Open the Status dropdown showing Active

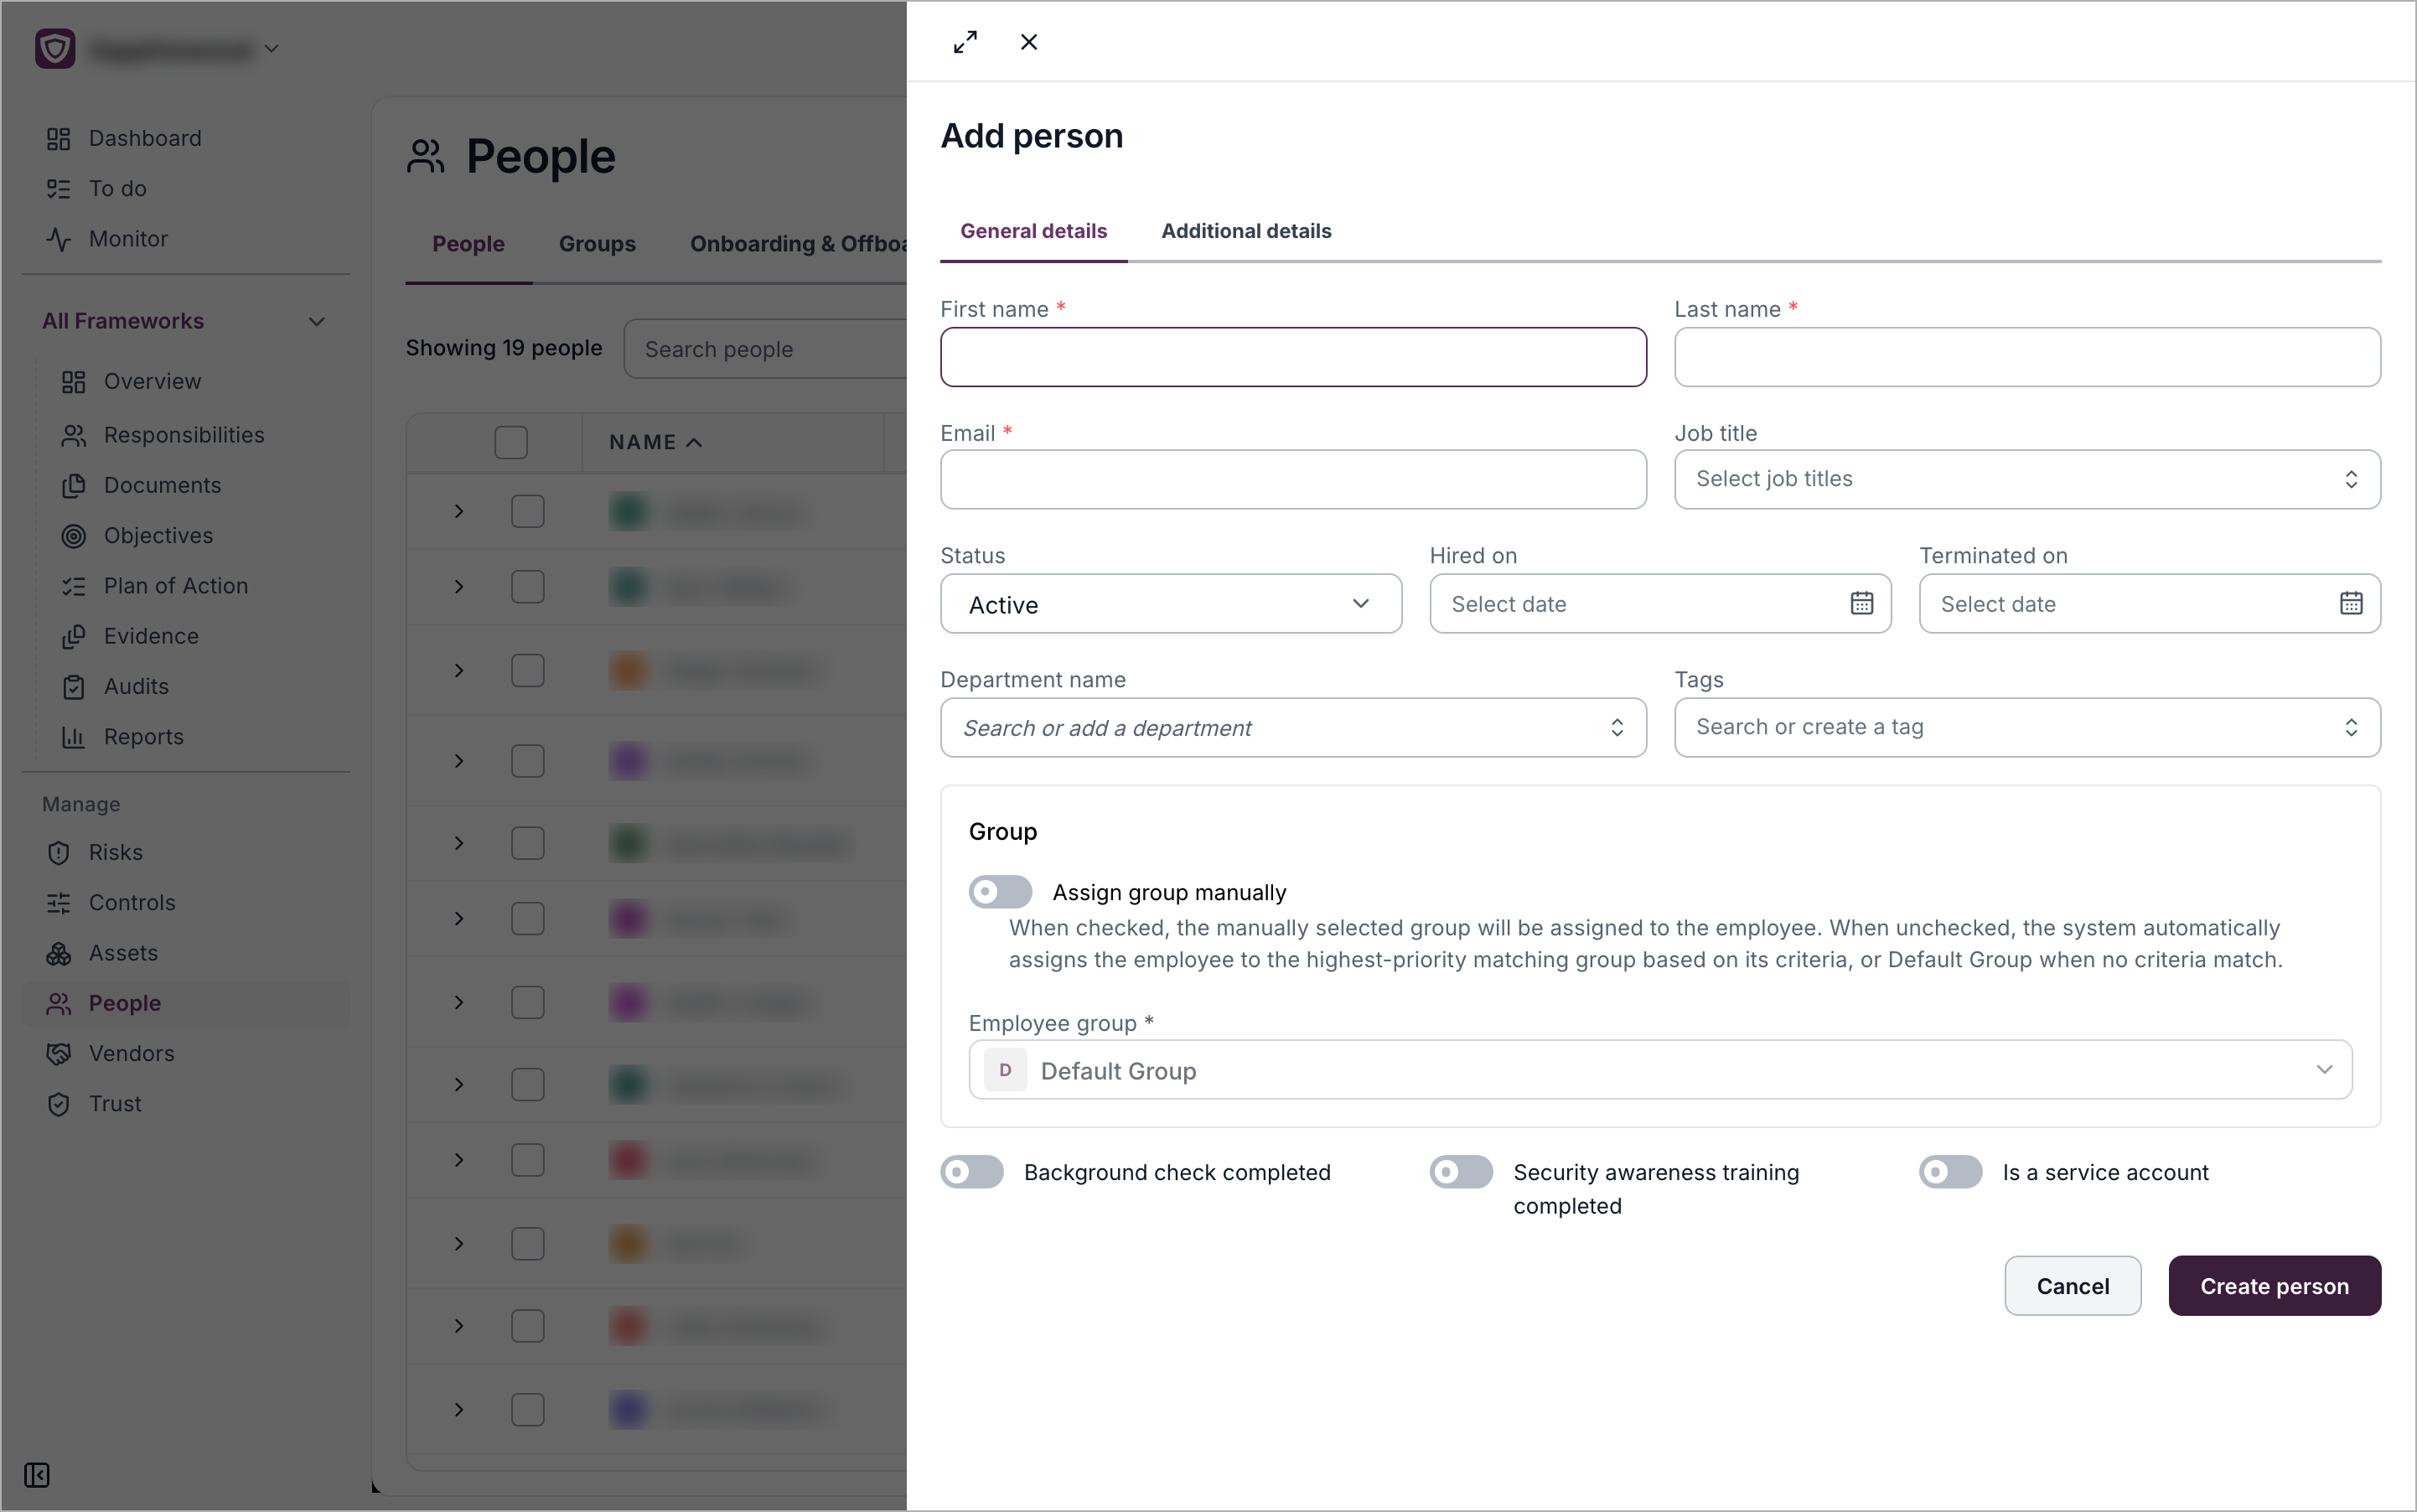[x=1171, y=603]
